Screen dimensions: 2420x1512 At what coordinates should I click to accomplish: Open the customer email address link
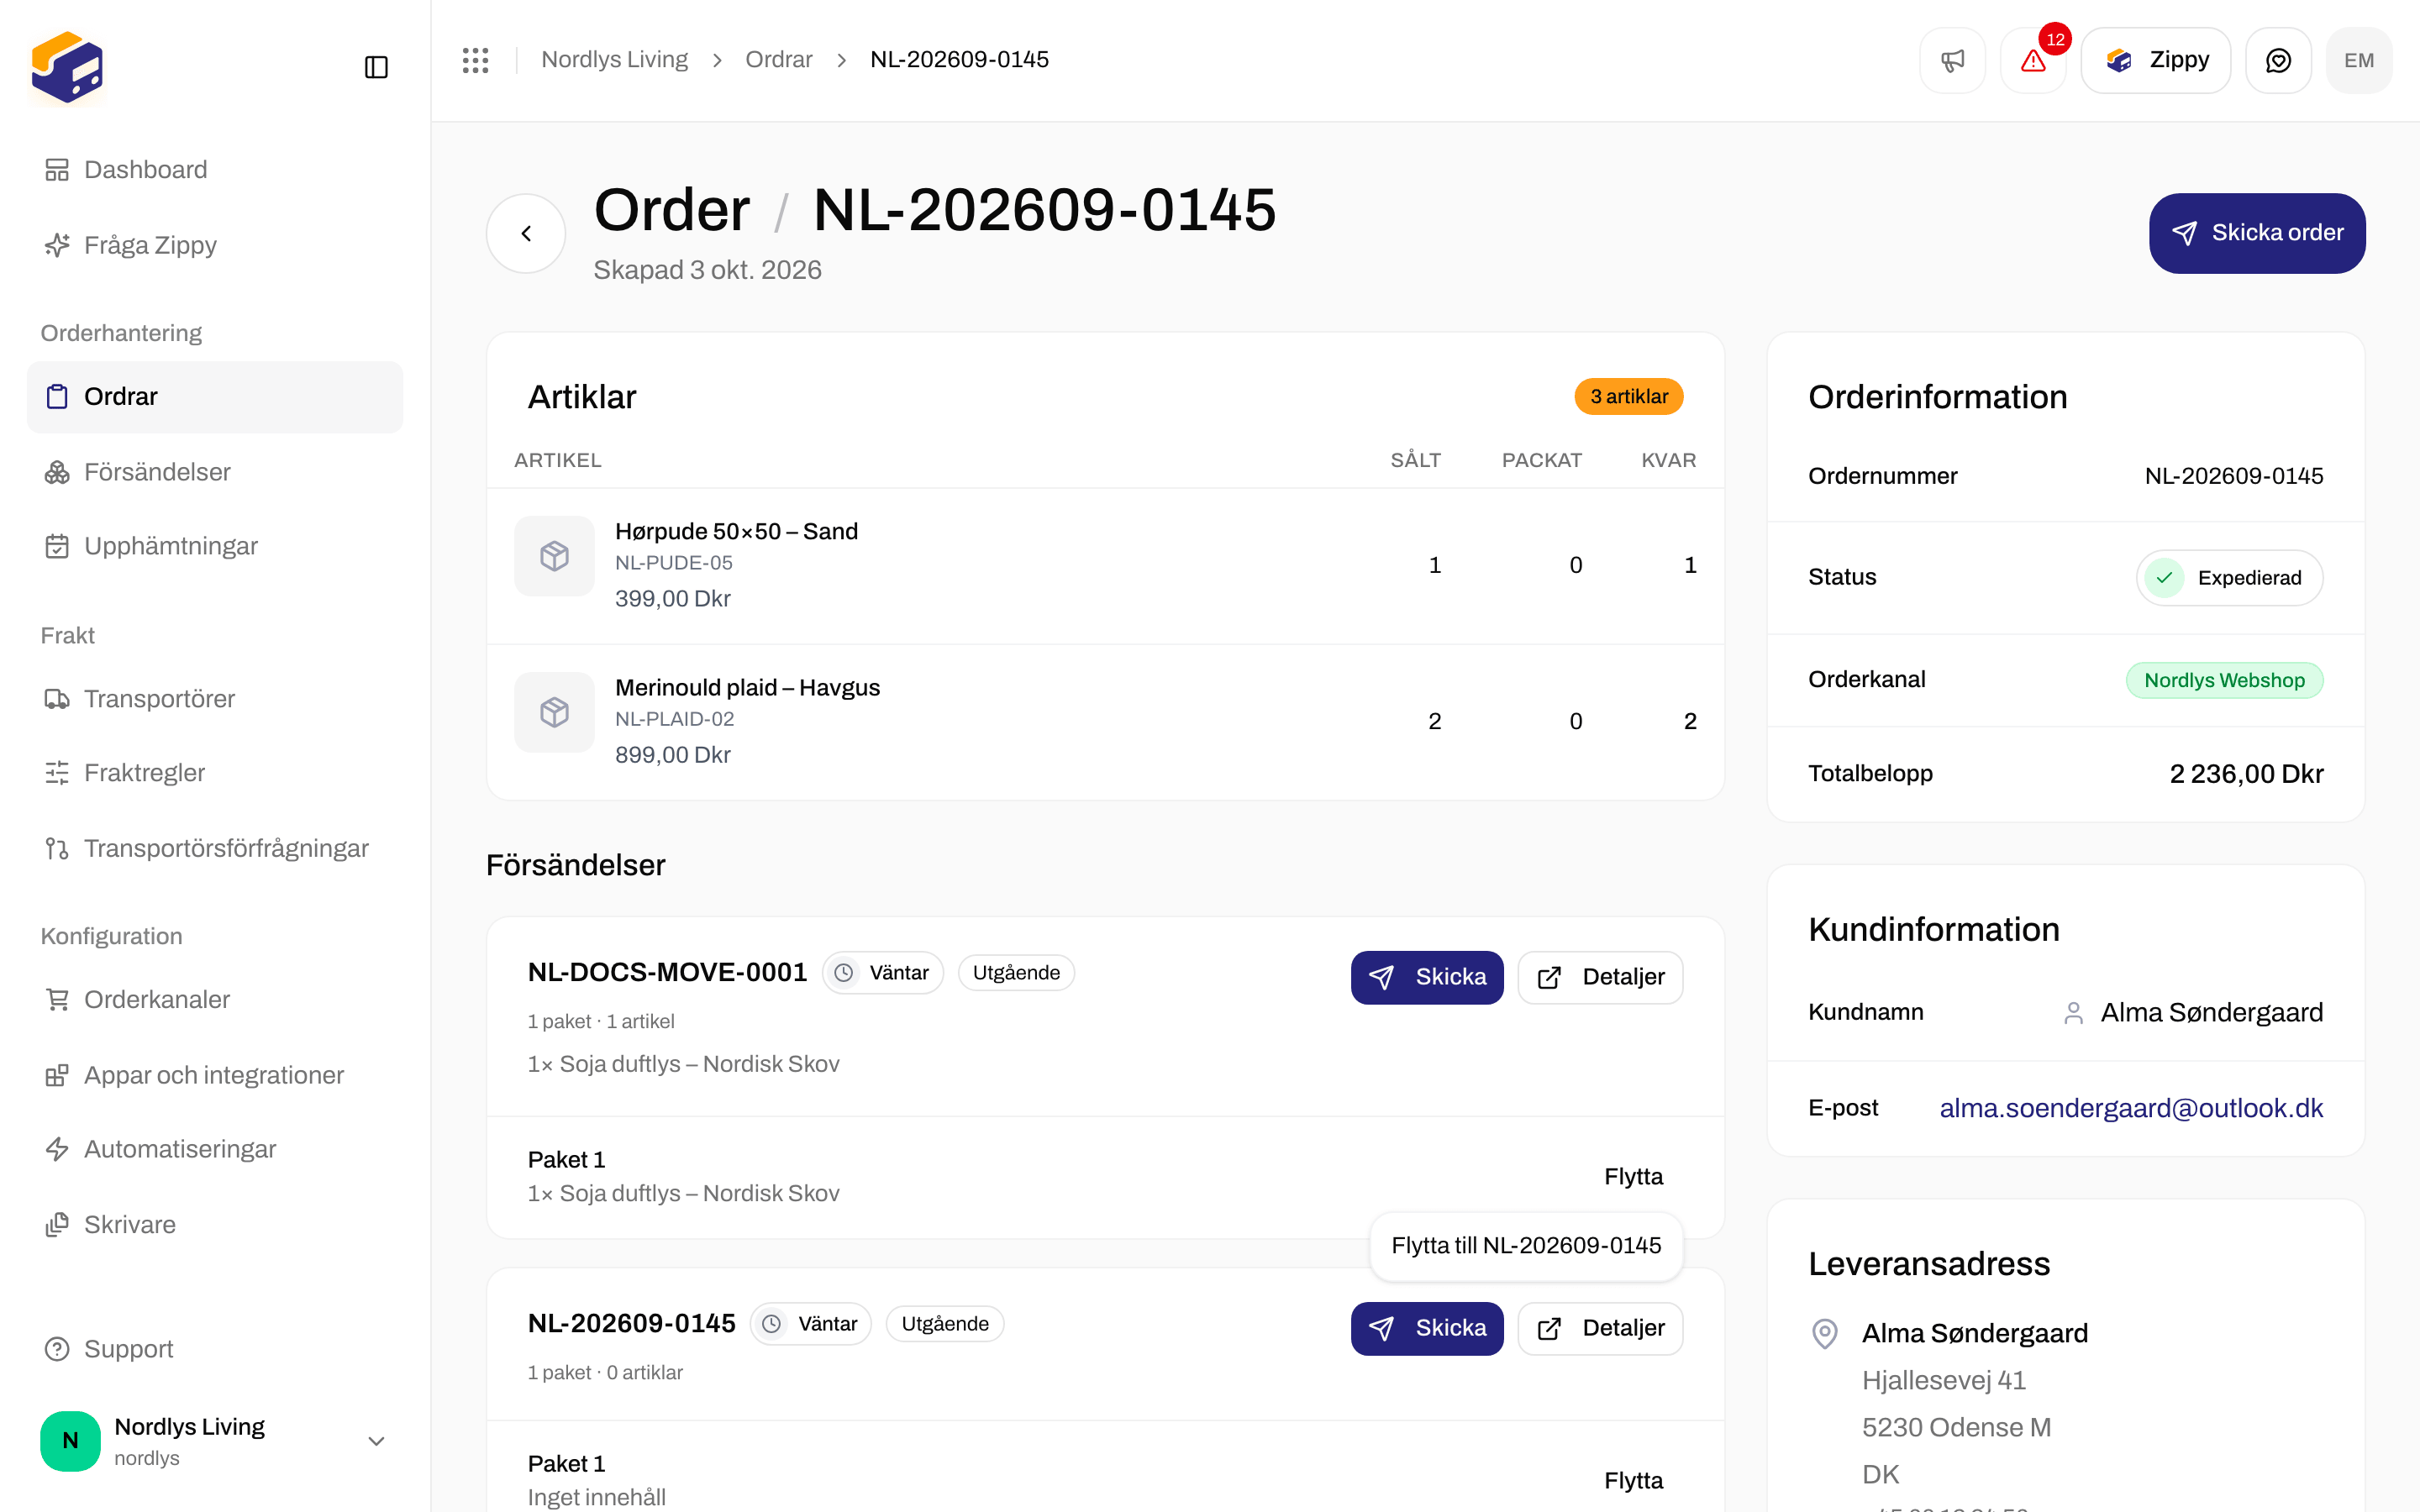pos(2131,1108)
